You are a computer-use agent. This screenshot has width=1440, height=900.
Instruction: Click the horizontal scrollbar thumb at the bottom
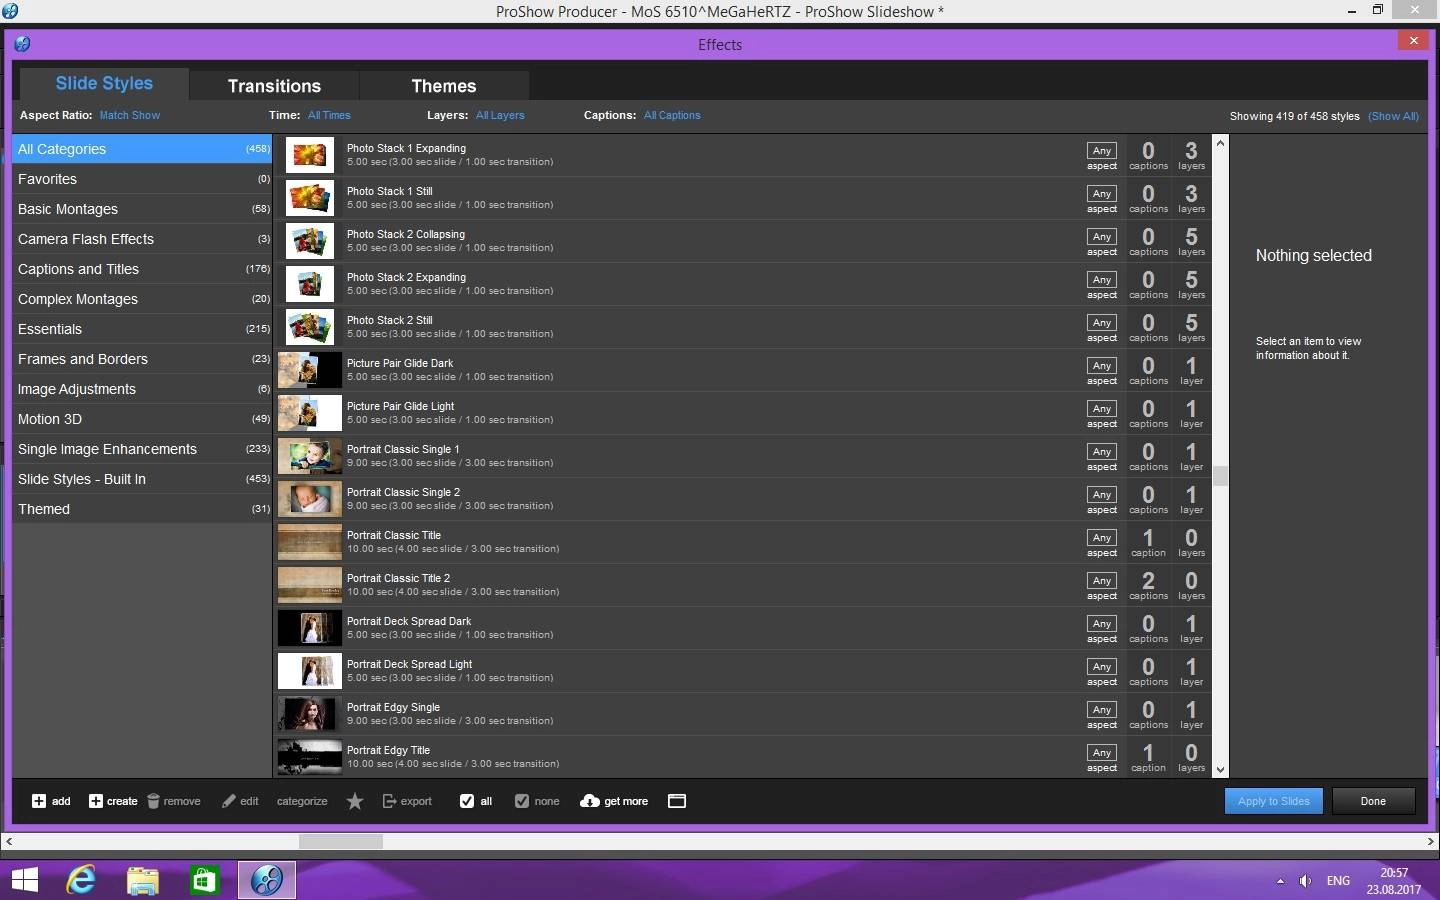(x=341, y=842)
